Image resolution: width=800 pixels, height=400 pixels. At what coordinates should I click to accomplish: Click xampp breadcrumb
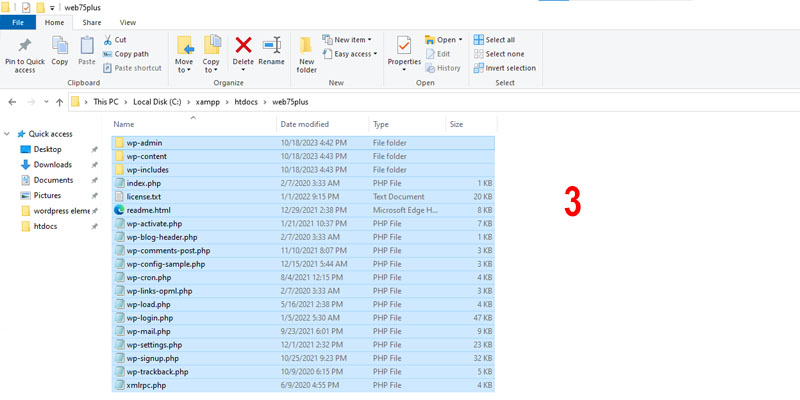(208, 102)
